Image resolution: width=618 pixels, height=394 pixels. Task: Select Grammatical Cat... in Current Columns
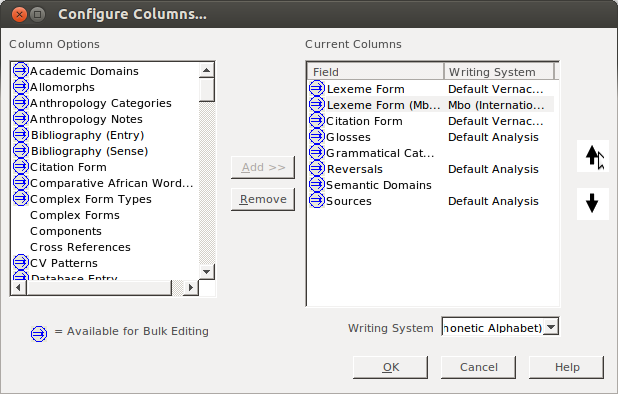click(x=380, y=153)
